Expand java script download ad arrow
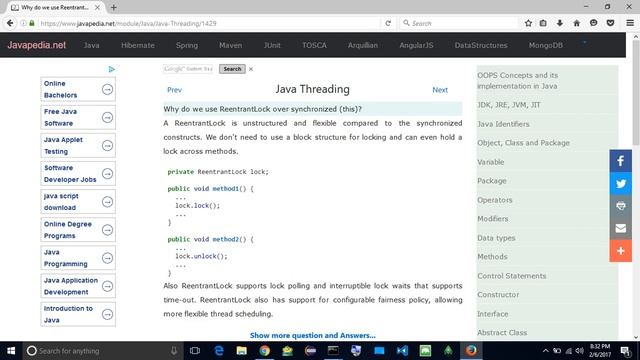The image size is (640, 360). click(x=107, y=202)
